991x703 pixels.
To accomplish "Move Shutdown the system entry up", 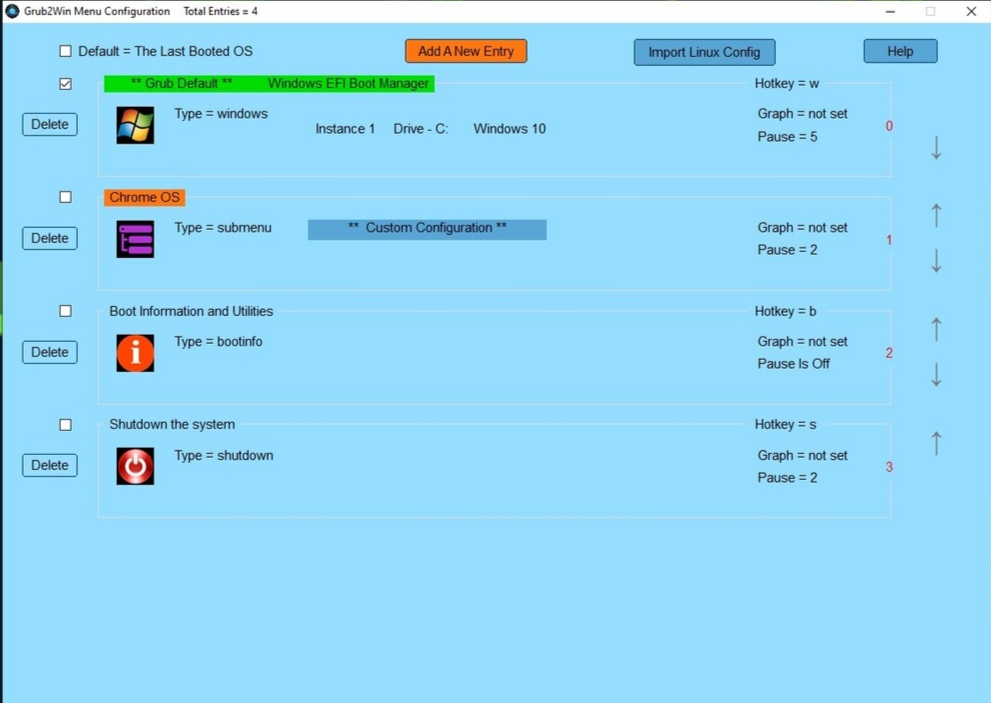I will pyautogui.click(x=936, y=443).
